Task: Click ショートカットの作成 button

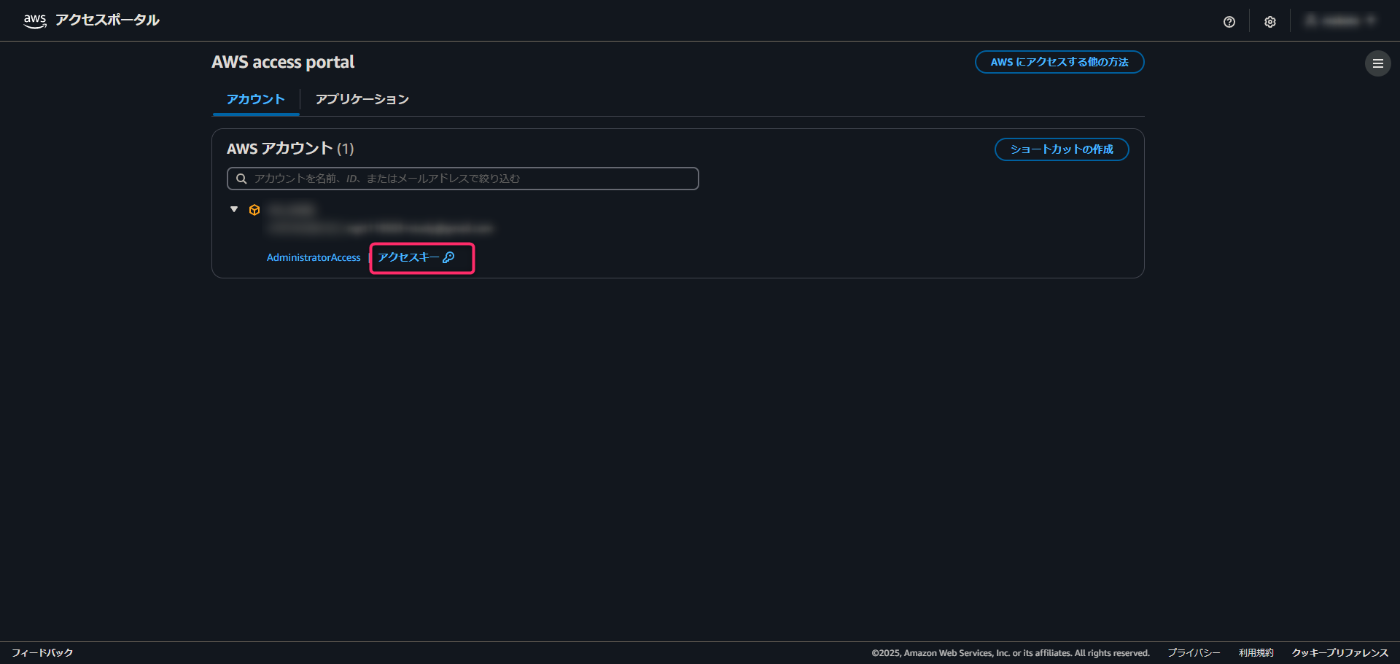Action: click(1062, 149)
